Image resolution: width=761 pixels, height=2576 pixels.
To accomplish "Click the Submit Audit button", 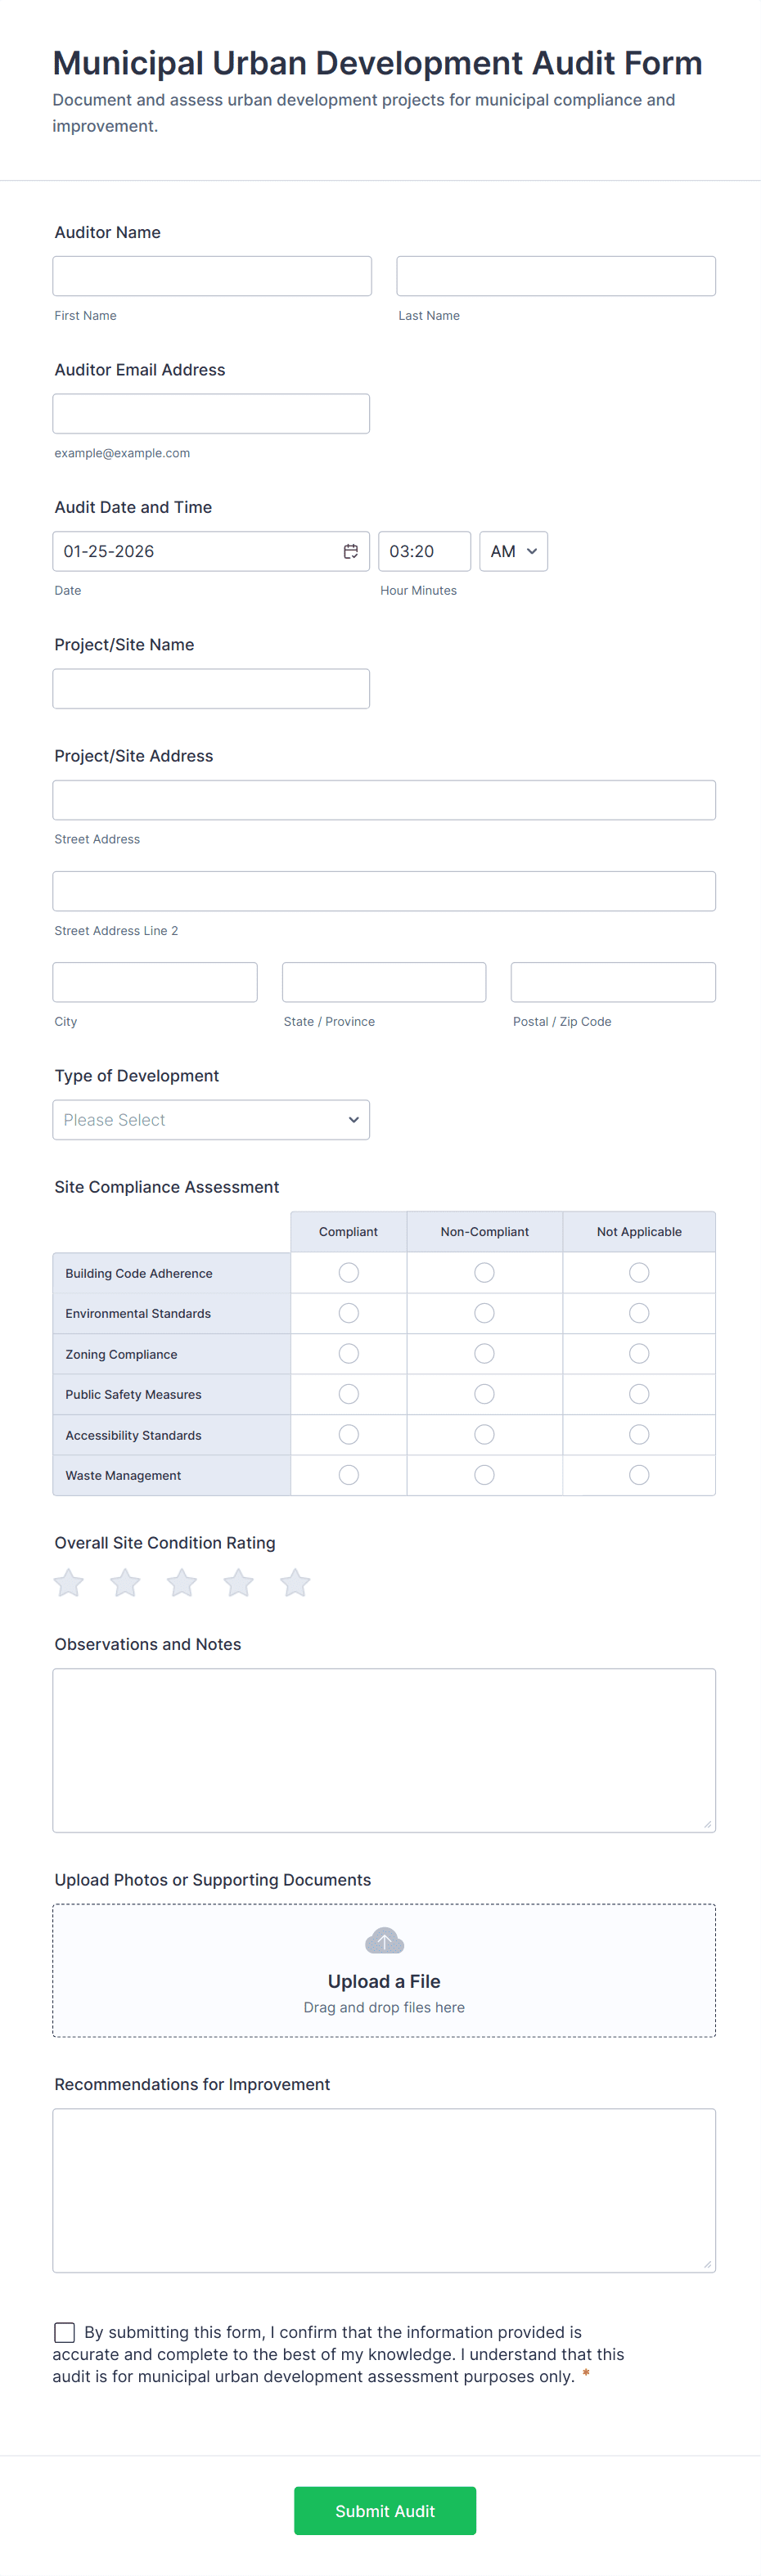I will coord(384,2510).
